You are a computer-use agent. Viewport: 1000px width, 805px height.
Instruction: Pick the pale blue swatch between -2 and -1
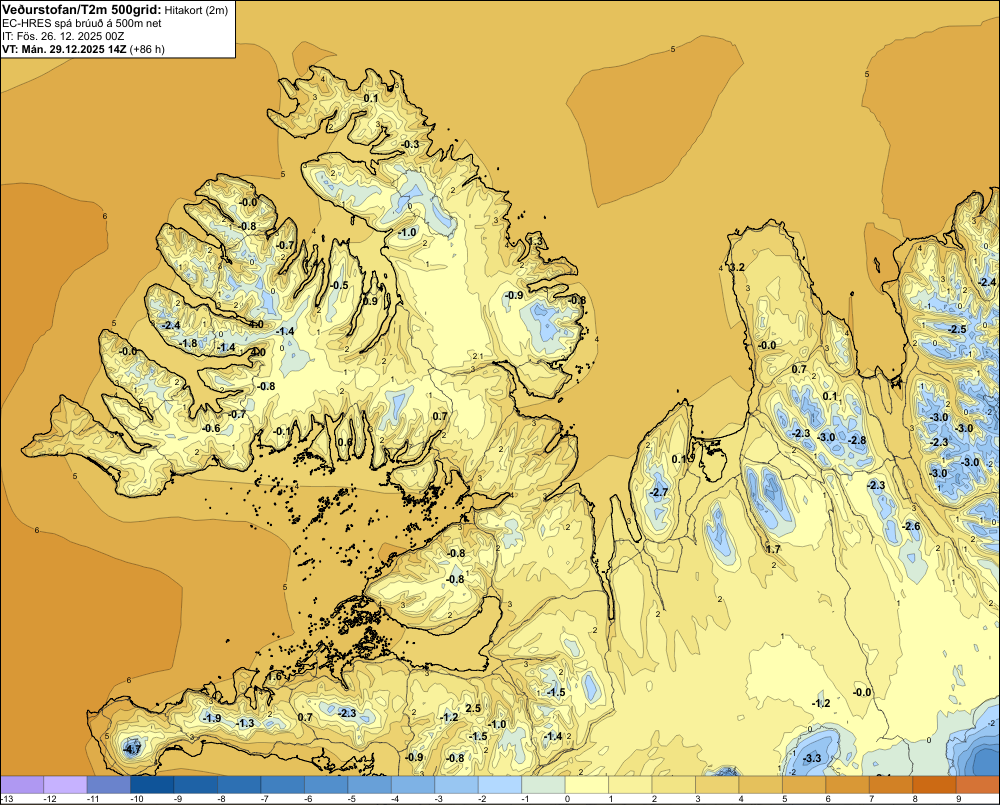pos(500,785)
